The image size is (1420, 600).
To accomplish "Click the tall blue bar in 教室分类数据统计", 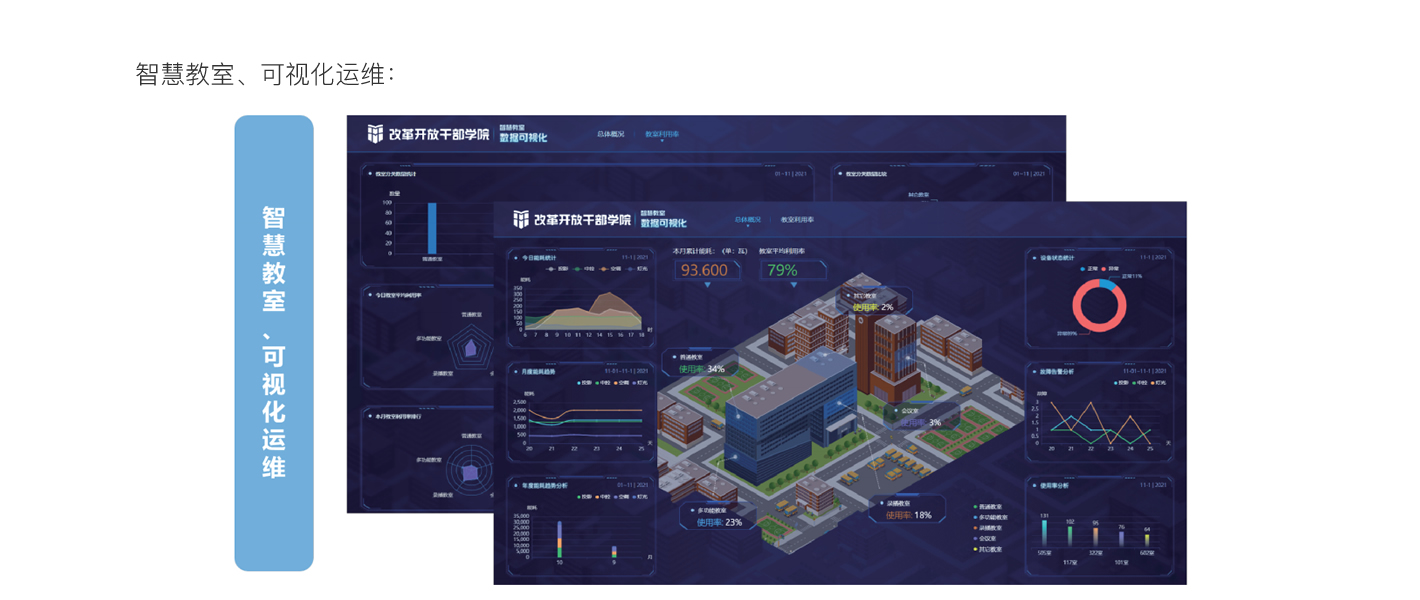I will 432,228.
